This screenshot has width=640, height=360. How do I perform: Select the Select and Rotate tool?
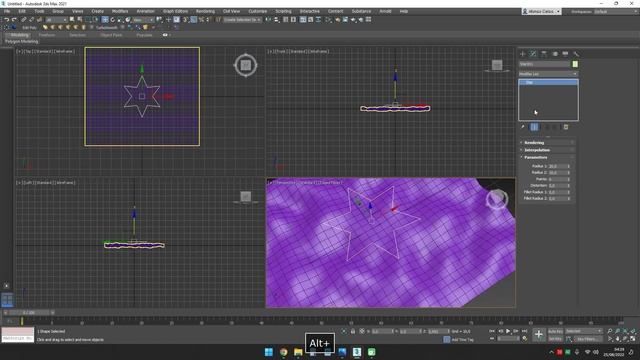tap(113, 20)
